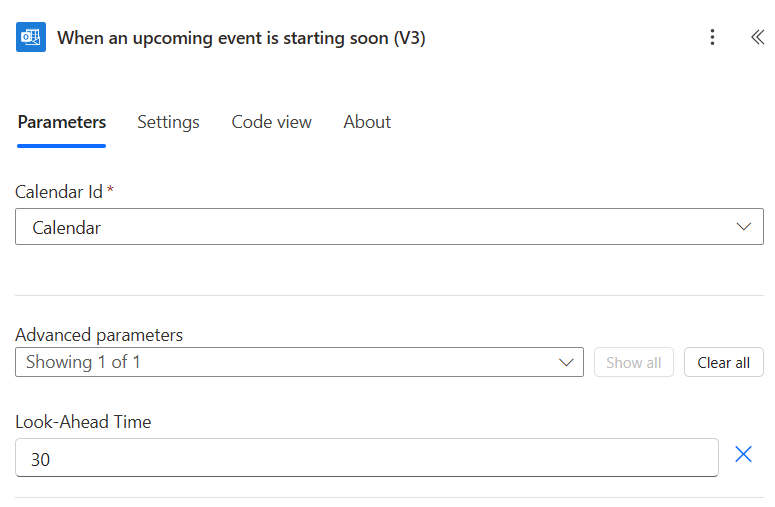
Task: Collapse the panel with double chevron
Action: (757, 38)
